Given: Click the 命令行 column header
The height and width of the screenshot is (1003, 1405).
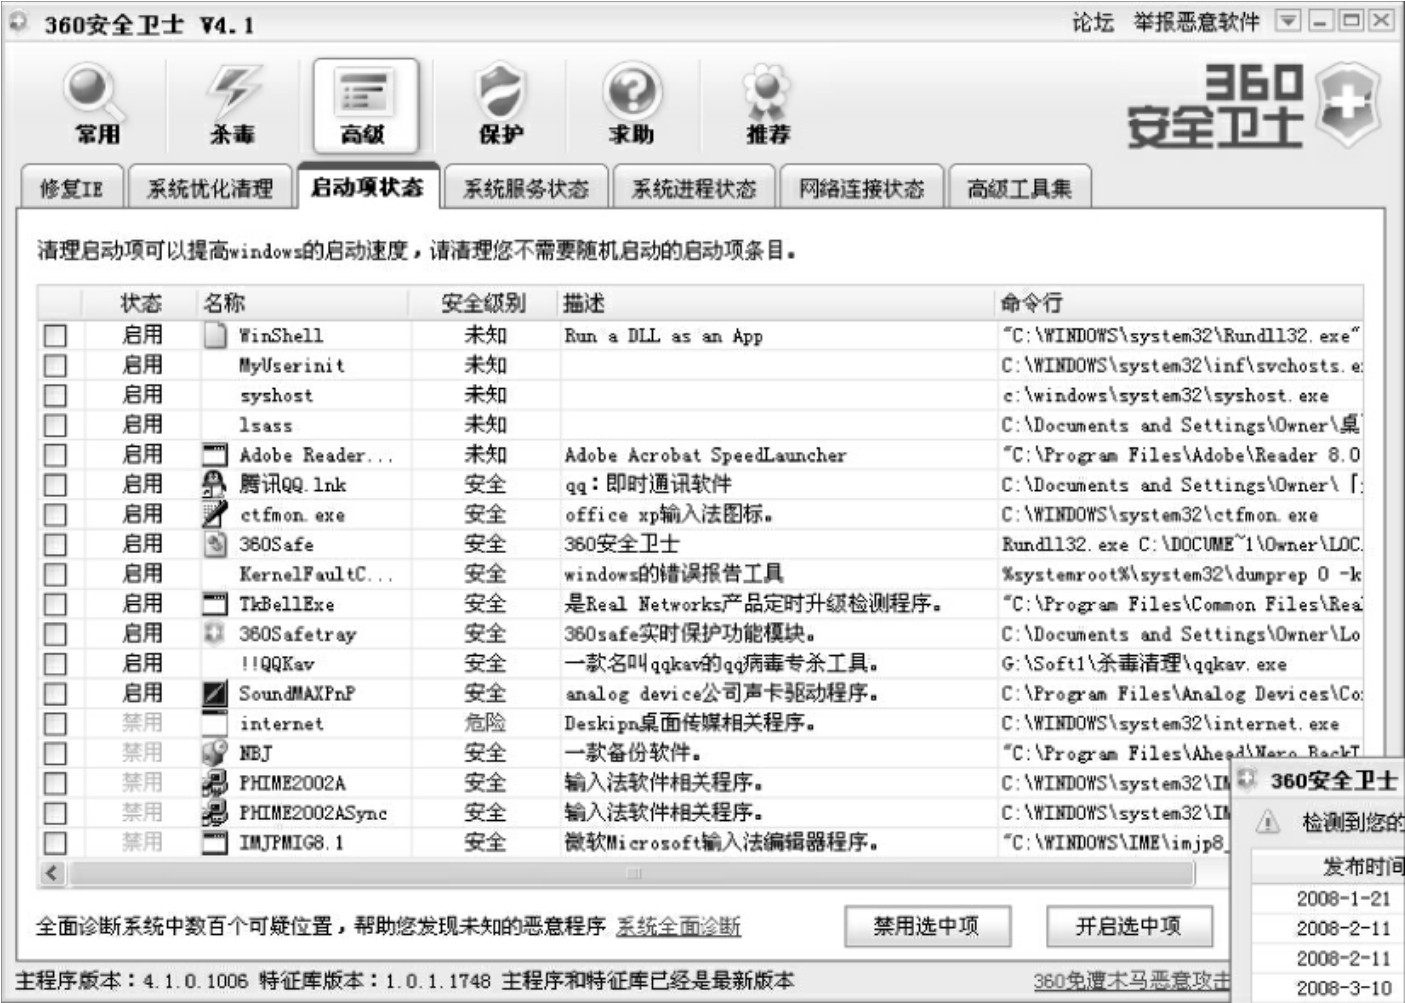Looking at the screenshot, I should 1179,303.
